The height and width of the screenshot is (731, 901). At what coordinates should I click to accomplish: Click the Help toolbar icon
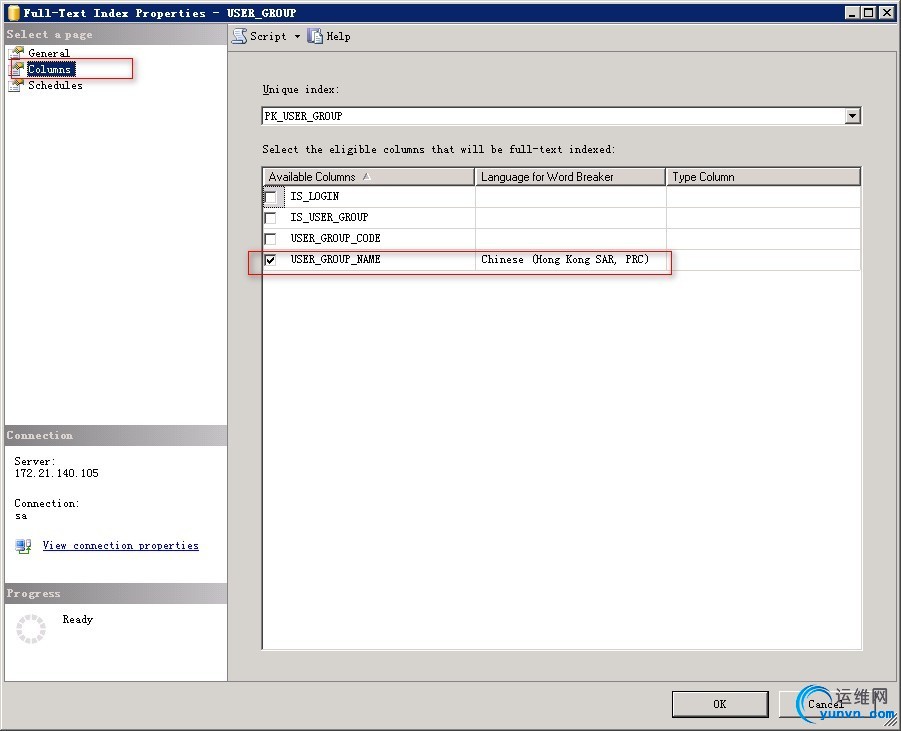click(x=315, y=36)
